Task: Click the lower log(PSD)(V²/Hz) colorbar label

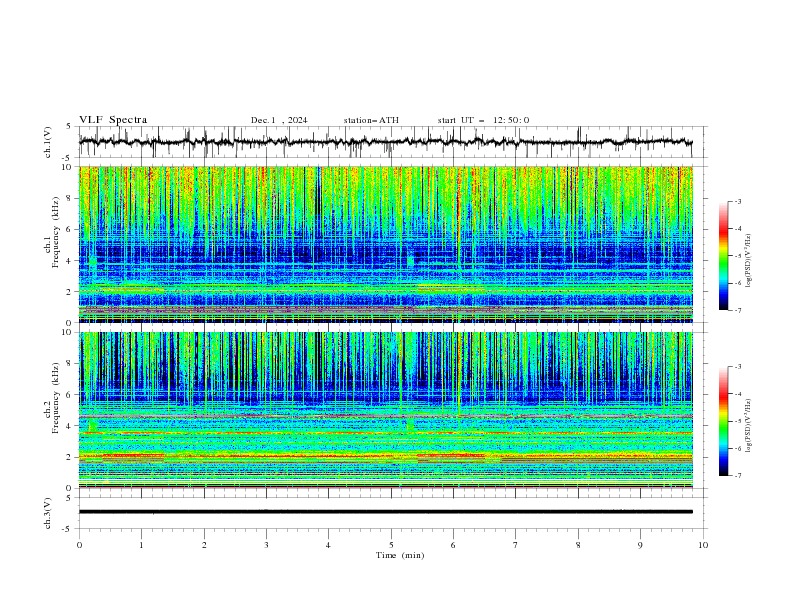Action: point(748,426)
